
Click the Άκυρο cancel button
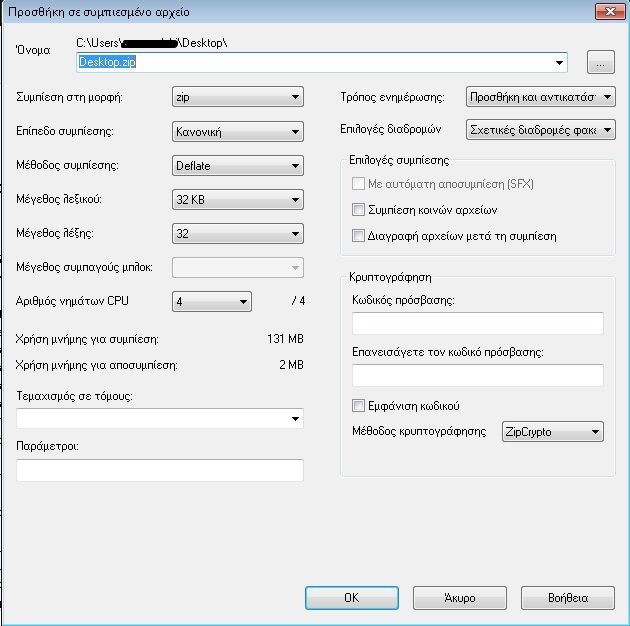(459, 598)
